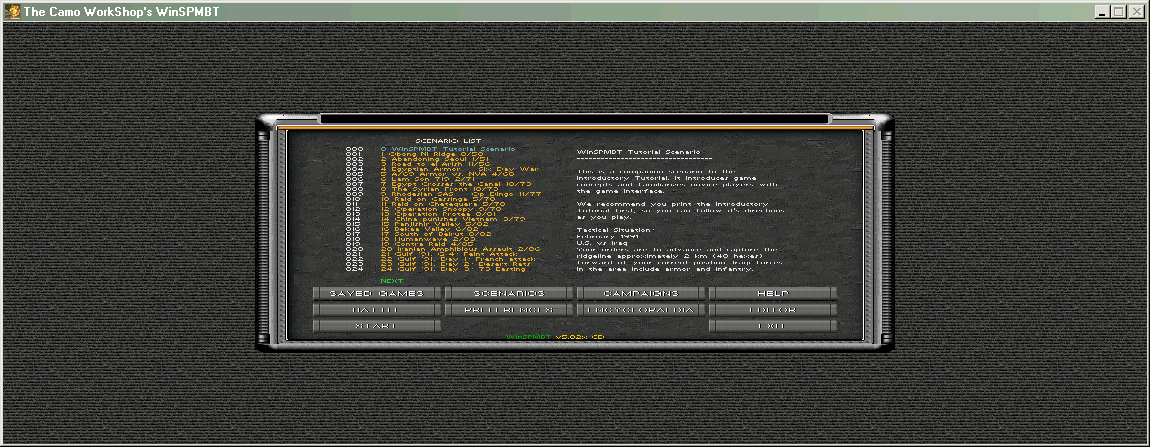Open game Preferences
The image size is (1150, 447).
508,310
